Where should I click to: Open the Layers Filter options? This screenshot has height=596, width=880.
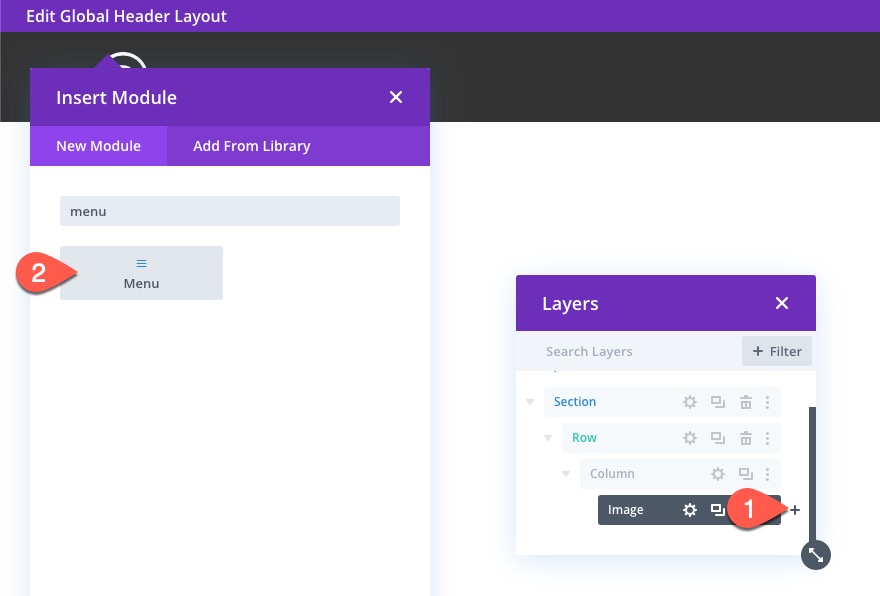(x=777, y=351)
